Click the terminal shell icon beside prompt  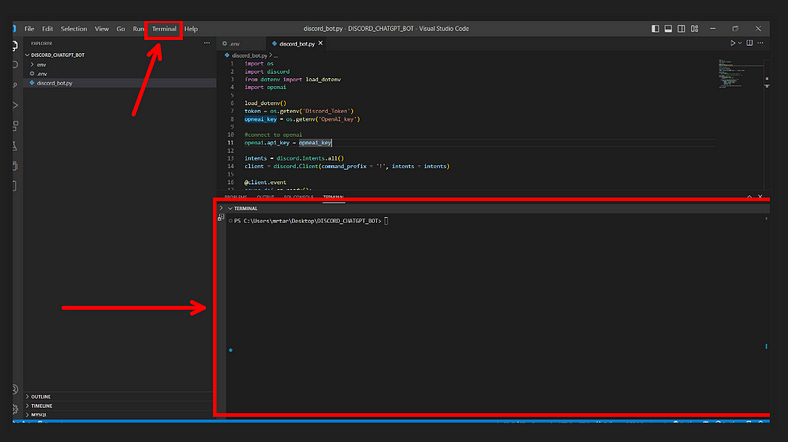click(221, 217)
